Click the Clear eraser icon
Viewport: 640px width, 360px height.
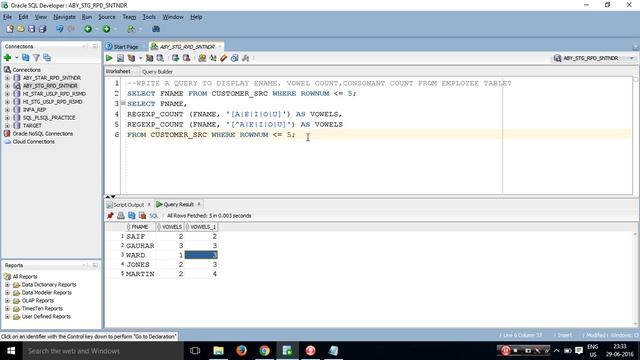click(x=224, y=58)
